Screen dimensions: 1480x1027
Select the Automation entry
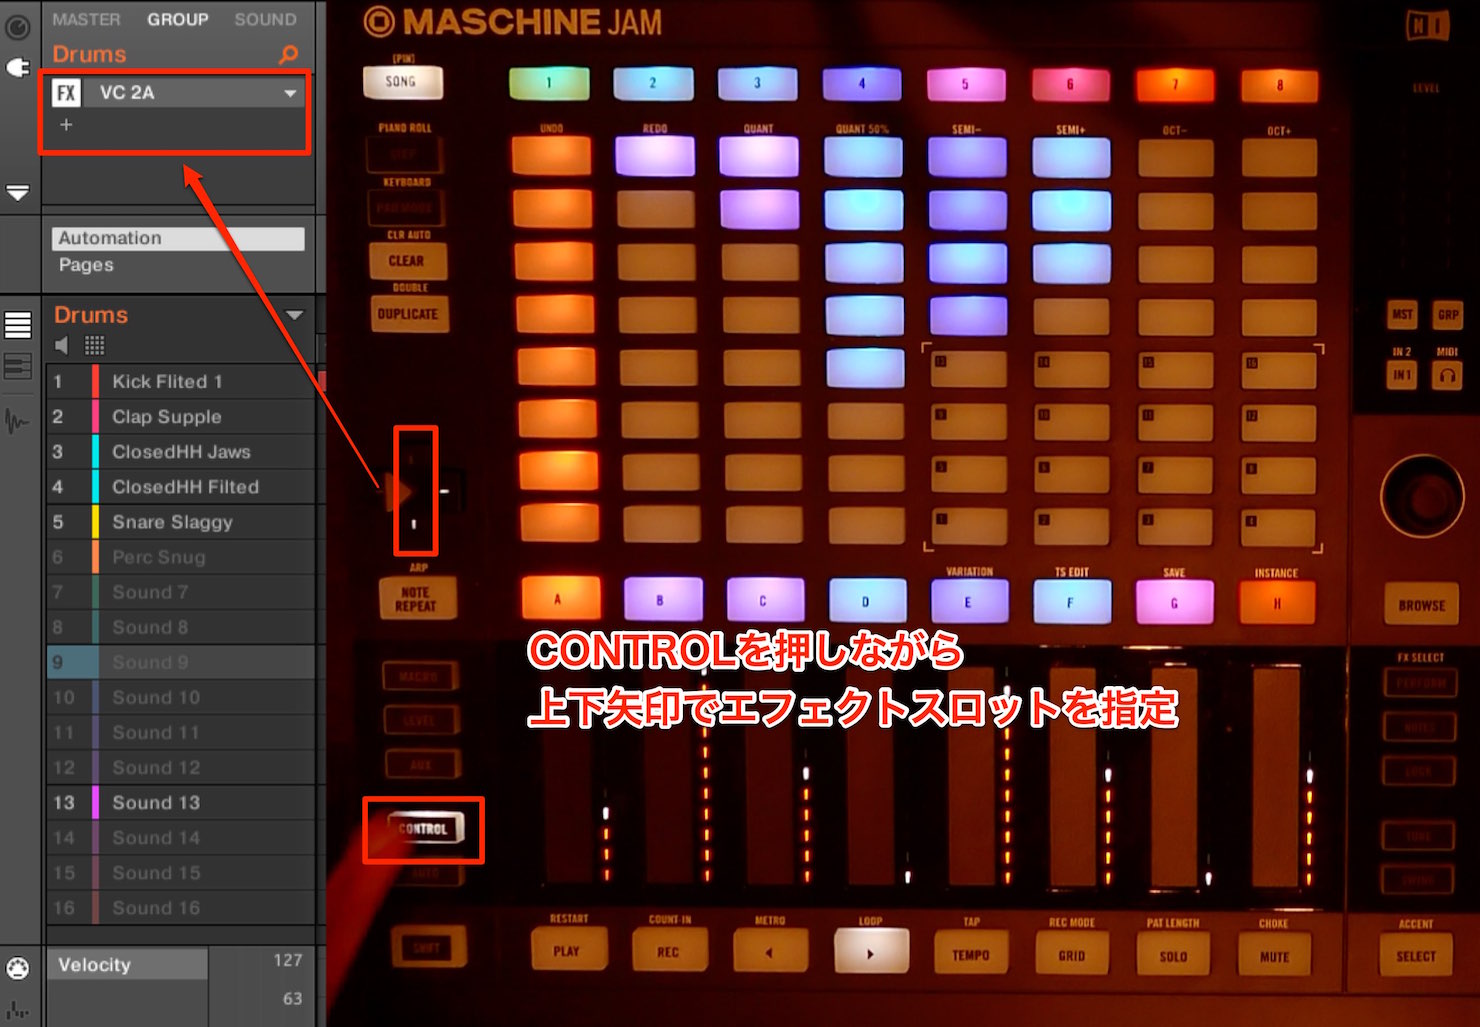pos(178,238)
